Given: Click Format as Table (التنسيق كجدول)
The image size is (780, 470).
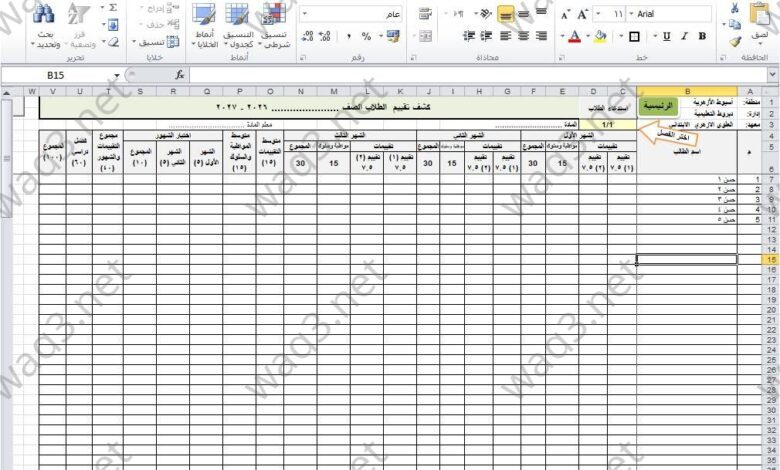Looking at the screenshot, I should click(238, 25).
